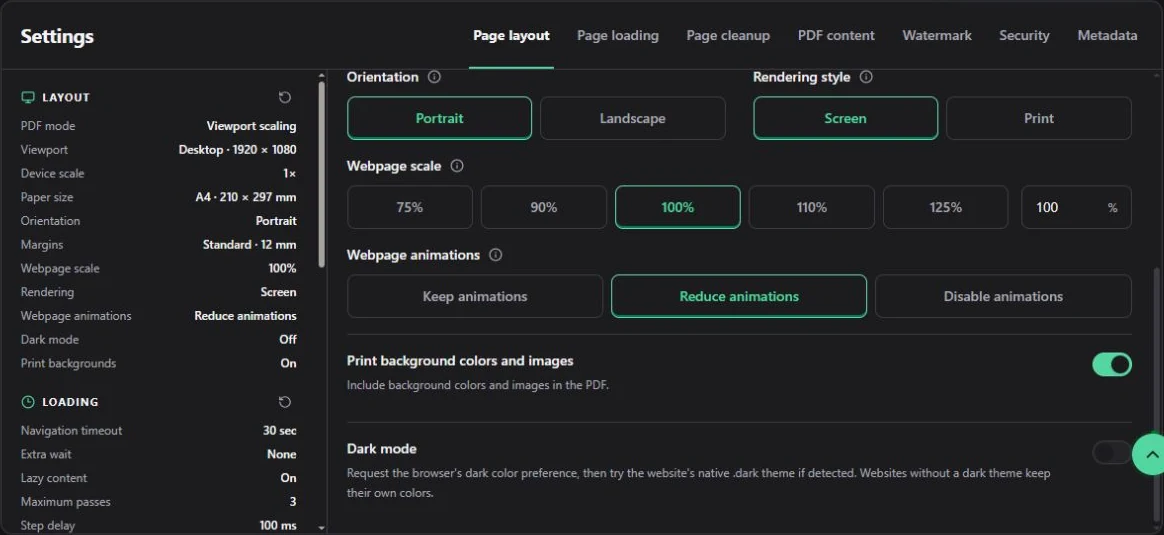1164x535 pixels.
Task: Open the Watermark tab
Action: coord(937,36)
